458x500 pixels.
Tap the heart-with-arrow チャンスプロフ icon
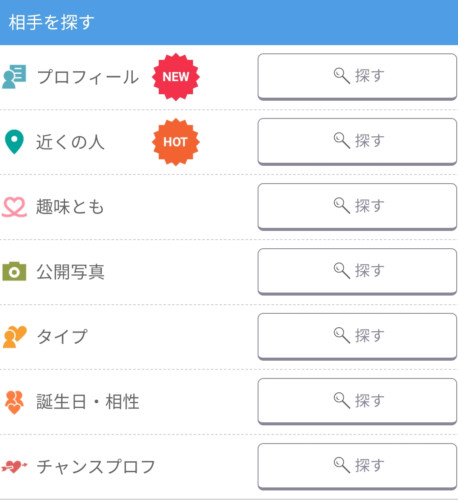(14, 466)
